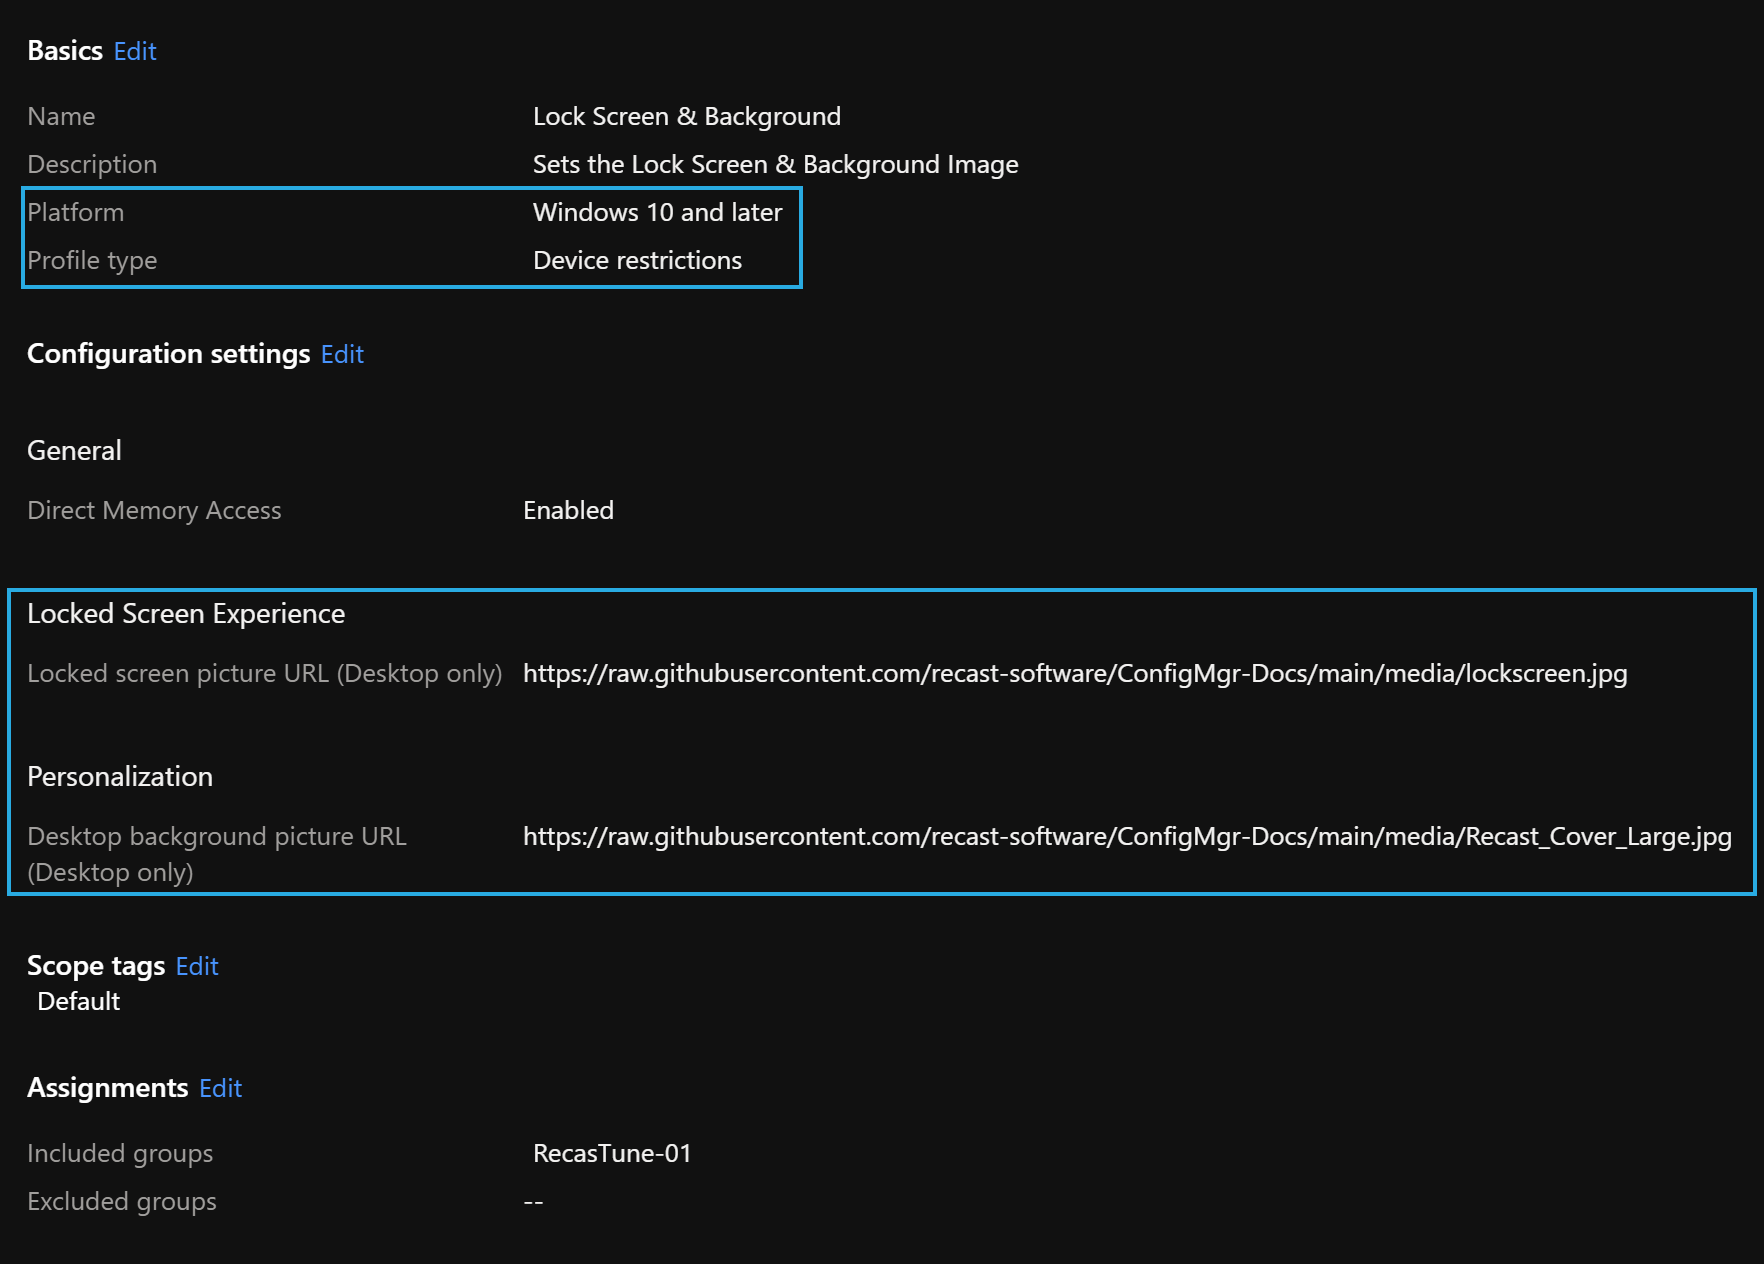Click the description text Sets the Lock Screen & Background Image
The width and height of the screenshot is (1764, 1264).
775,165
